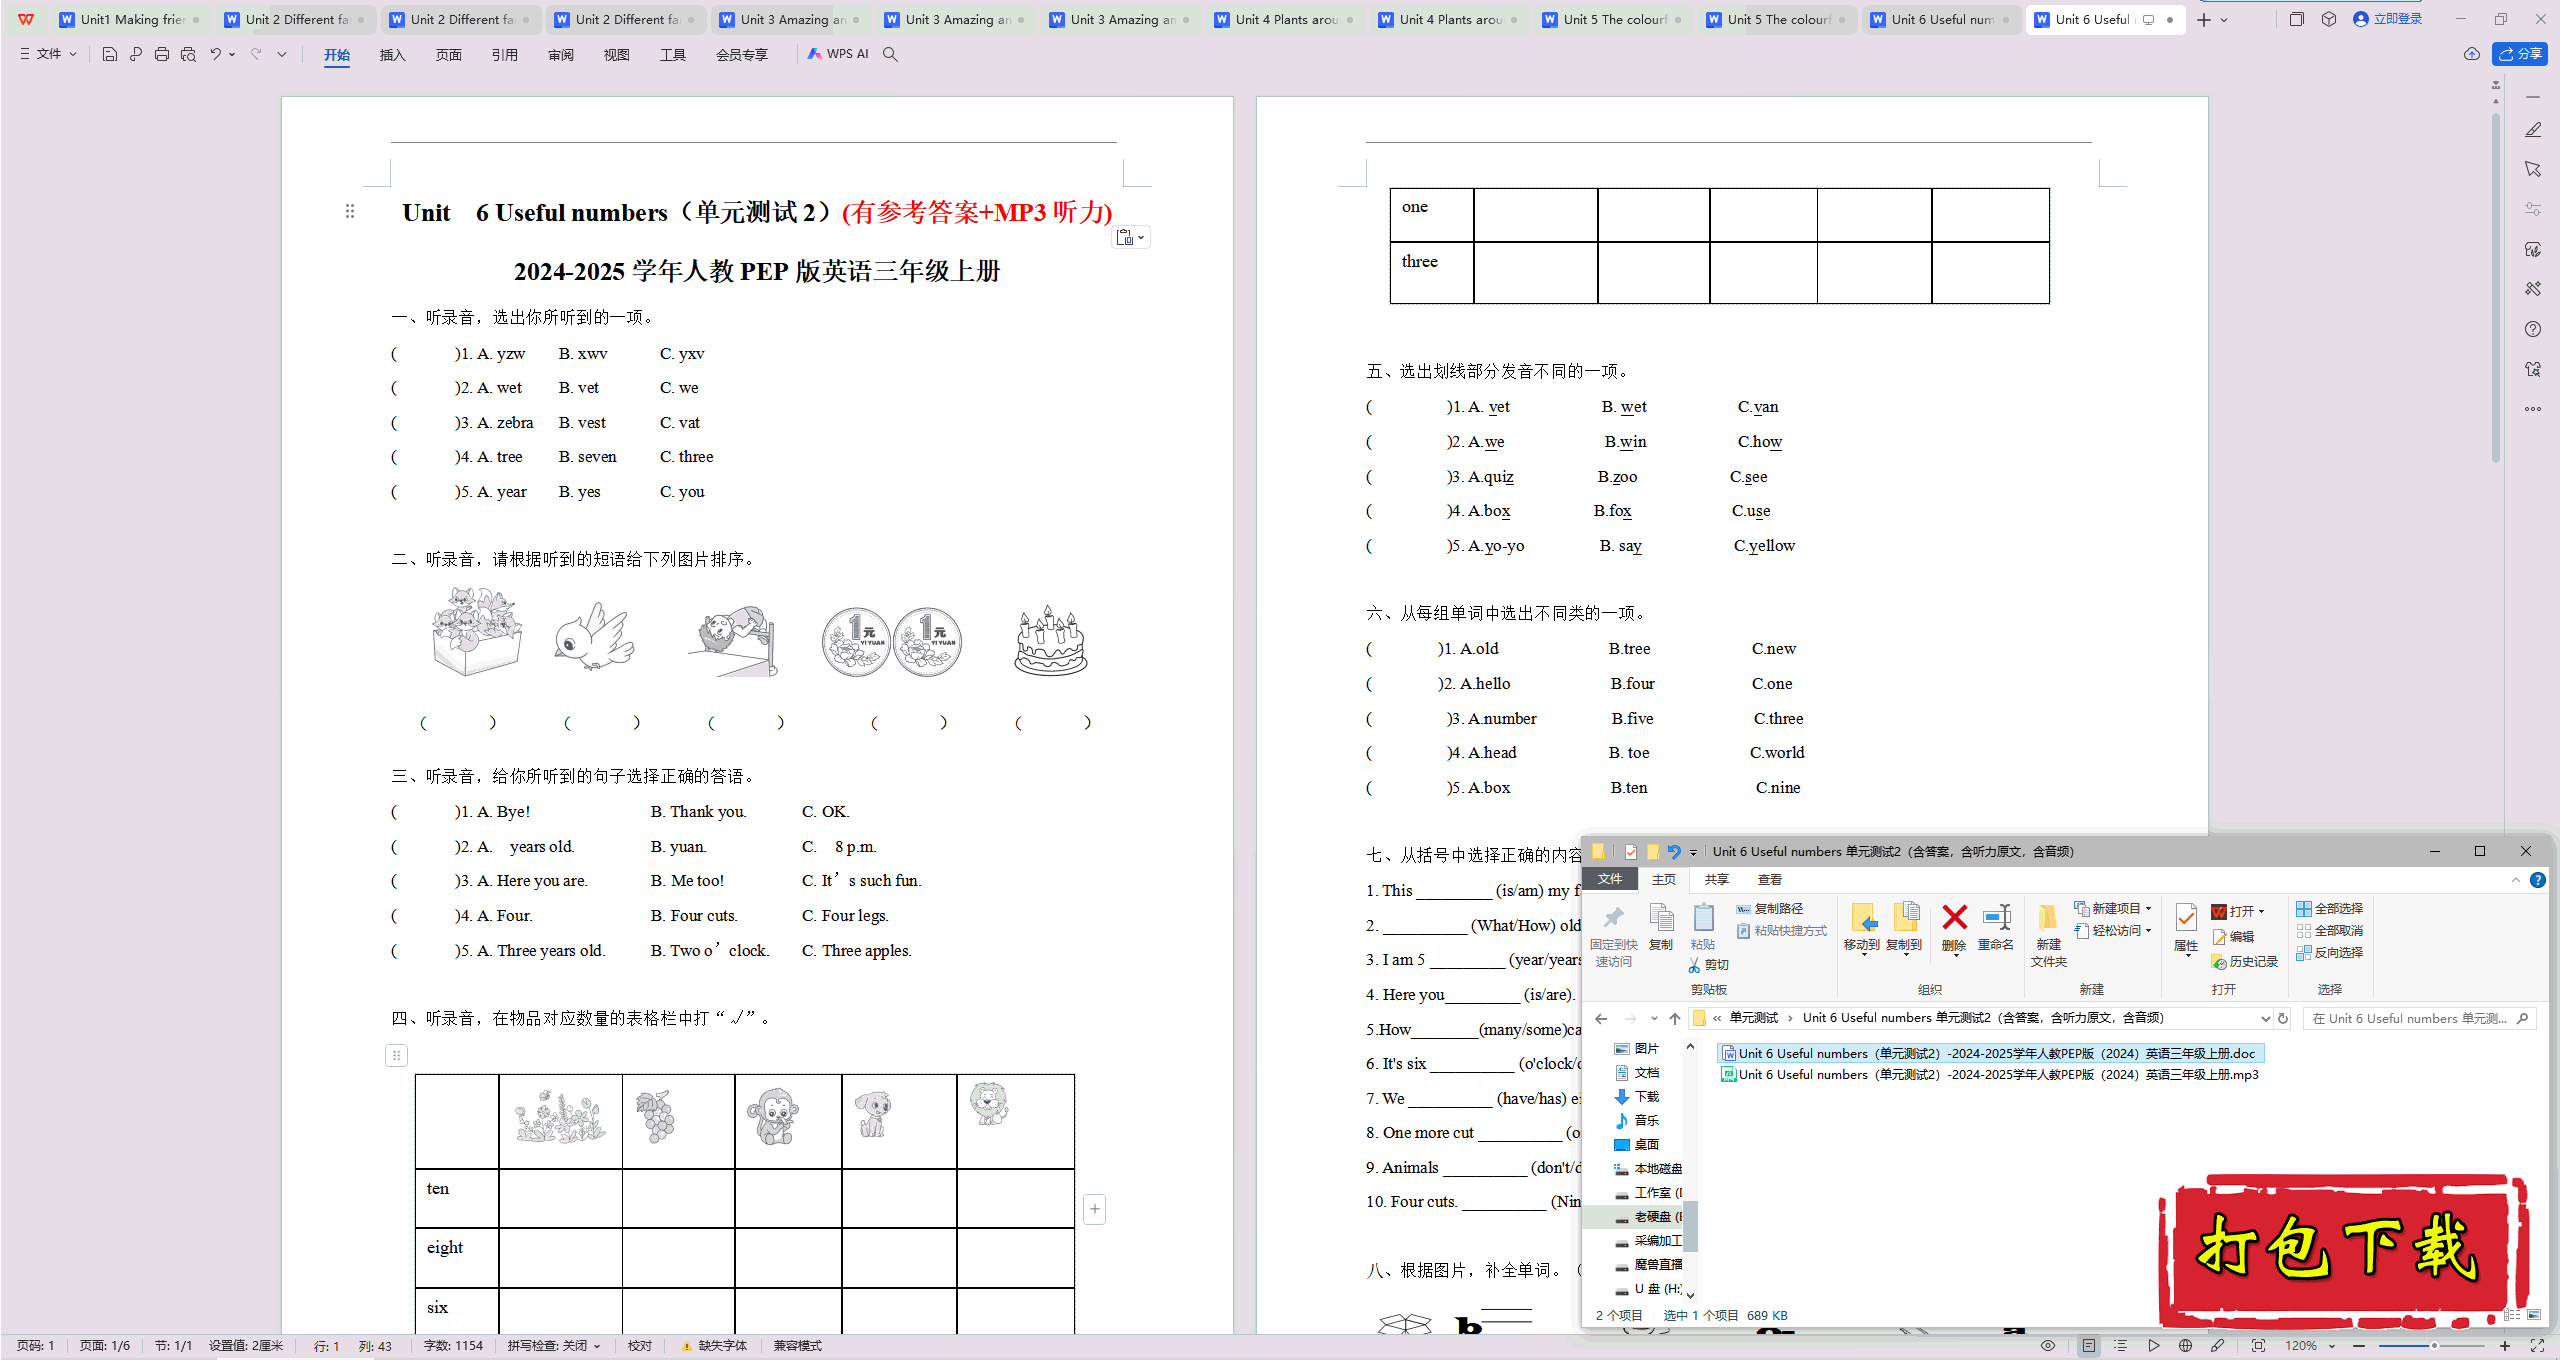The width and height of the screenshot is (2560, 1360).
Task: Click the Explorer Up arrow navigation icon
Action: click(1675, 1019)
